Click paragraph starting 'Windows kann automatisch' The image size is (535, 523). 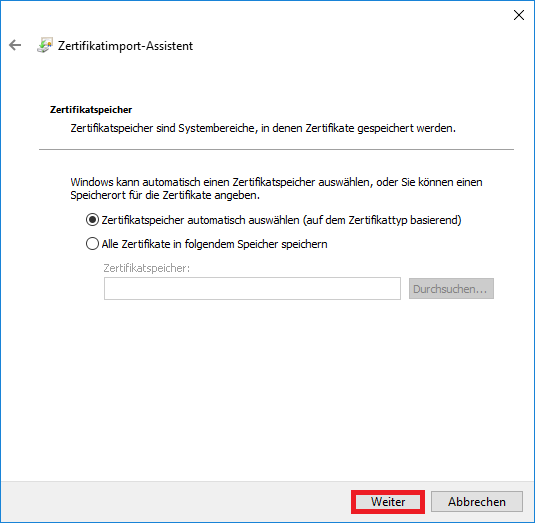pyautogui.click(x=276, y=188)
